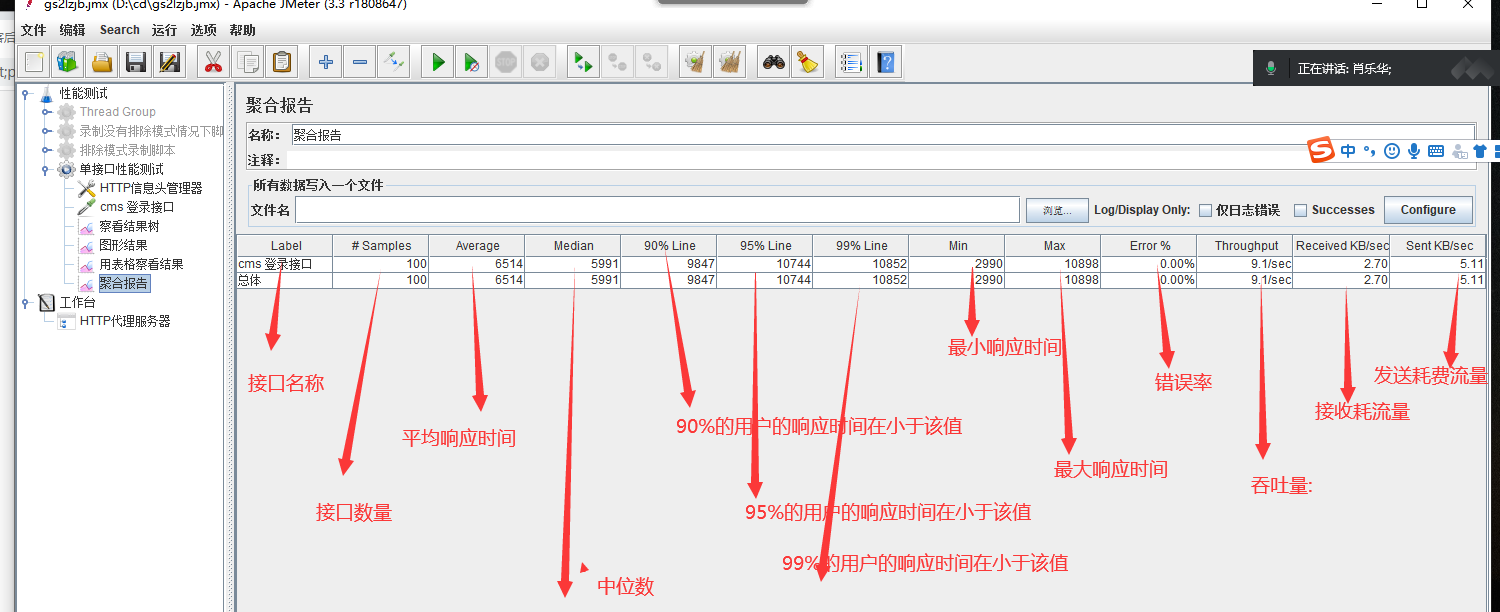Click the Sogou shirt skin icon

(x=1480, y=151)
